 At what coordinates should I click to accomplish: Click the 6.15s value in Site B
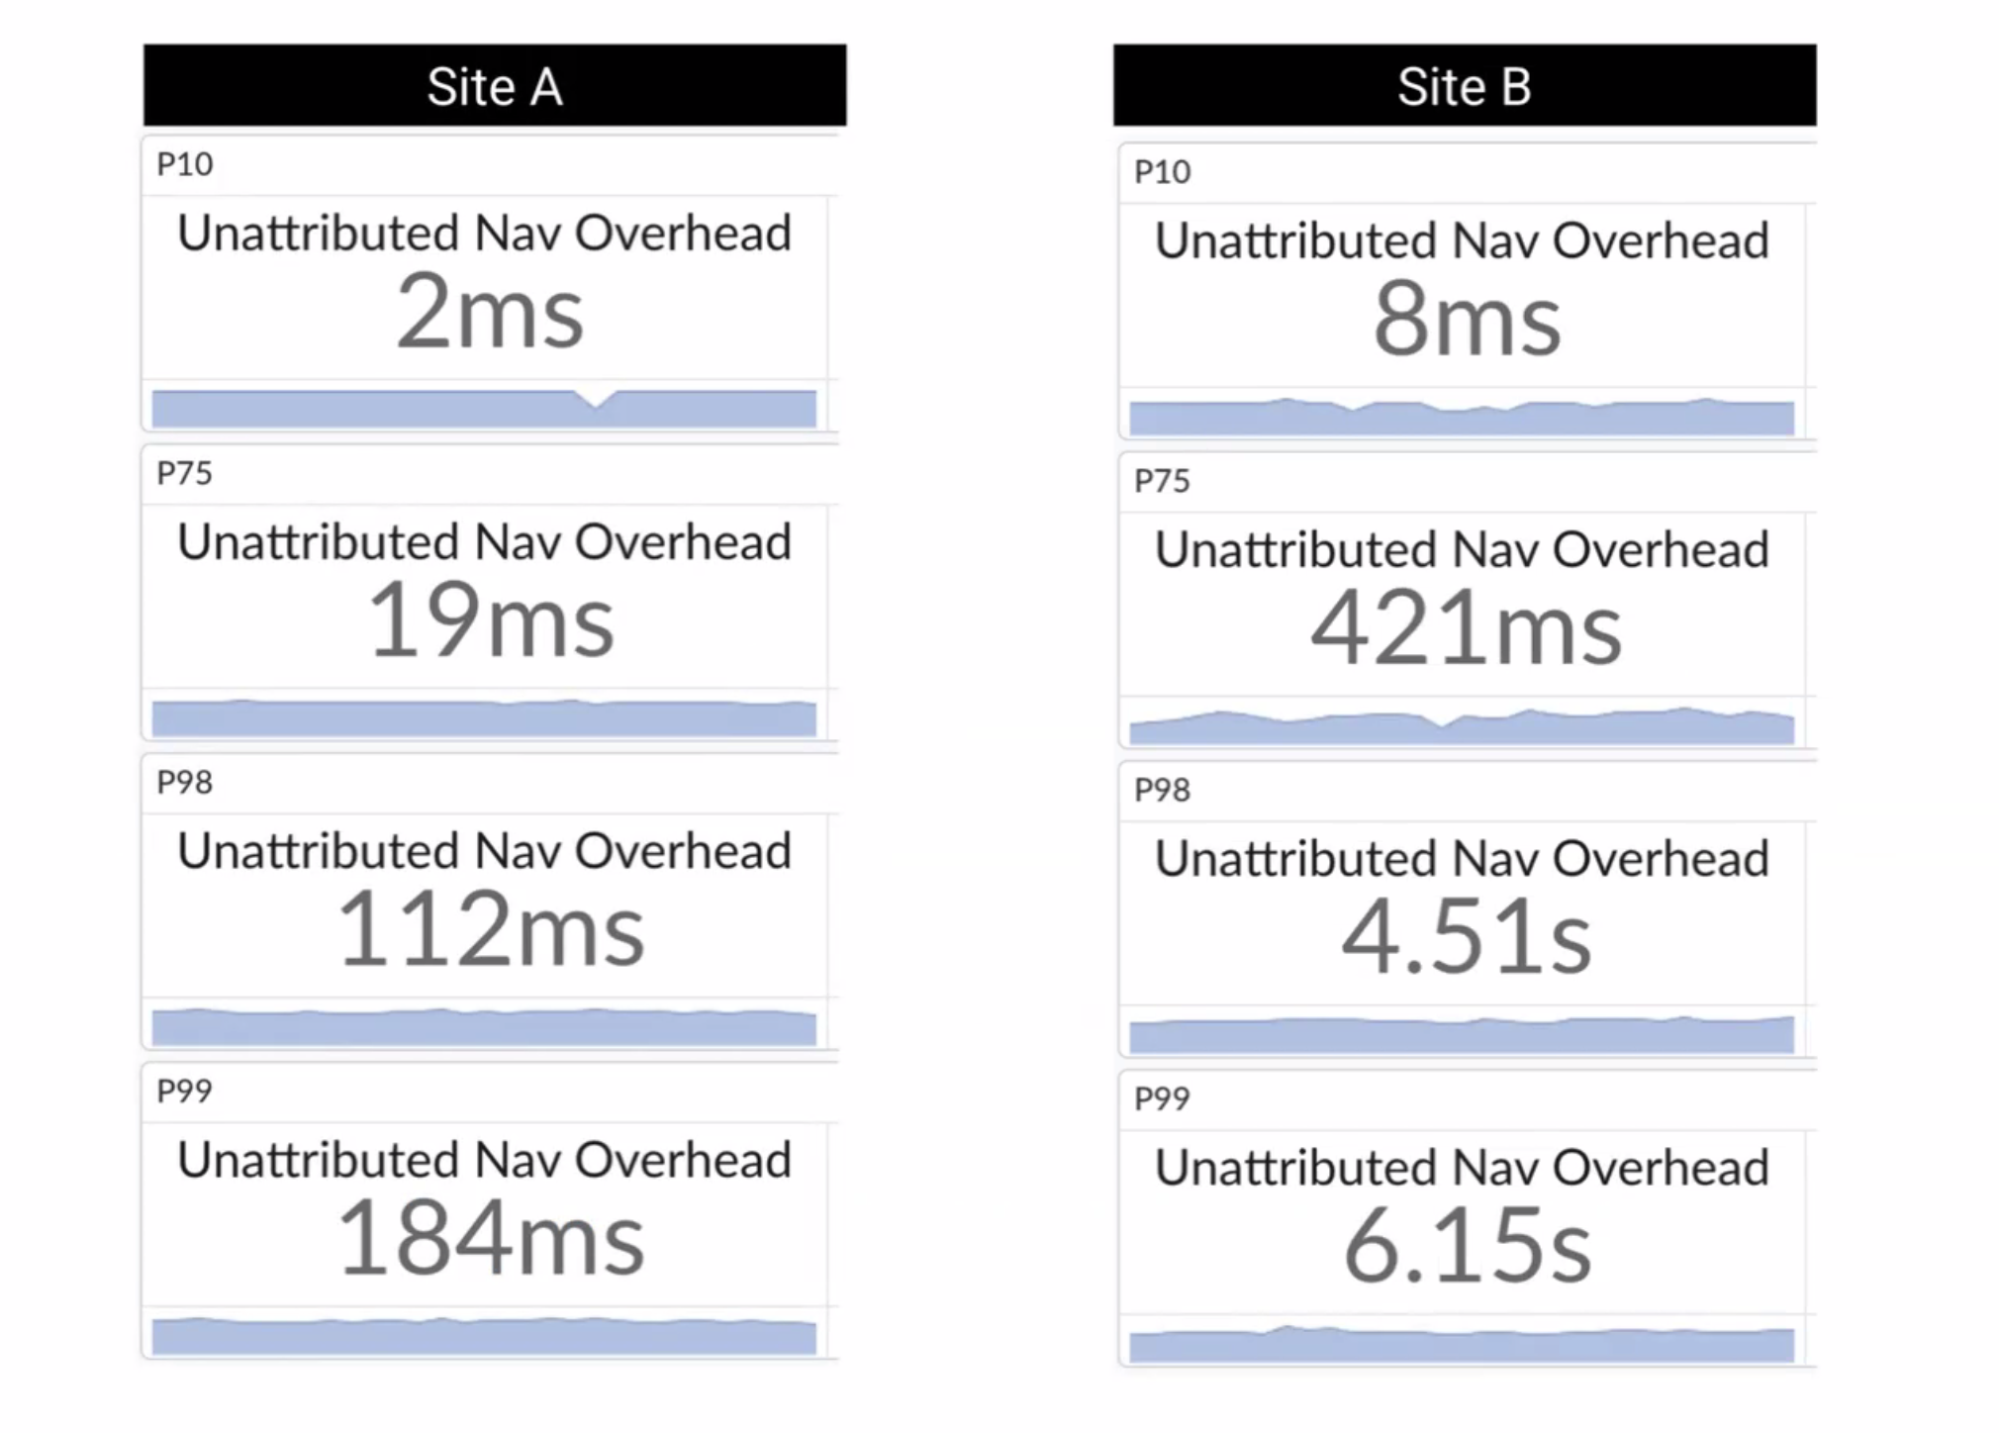coord(1466,1247)
